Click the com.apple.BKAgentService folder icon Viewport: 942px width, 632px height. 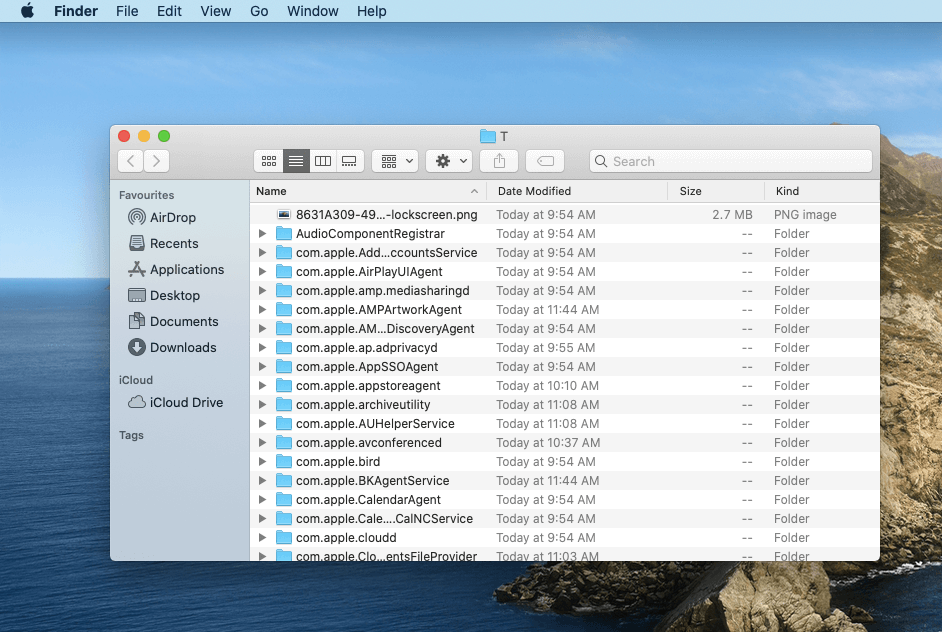tap(284, 481)
